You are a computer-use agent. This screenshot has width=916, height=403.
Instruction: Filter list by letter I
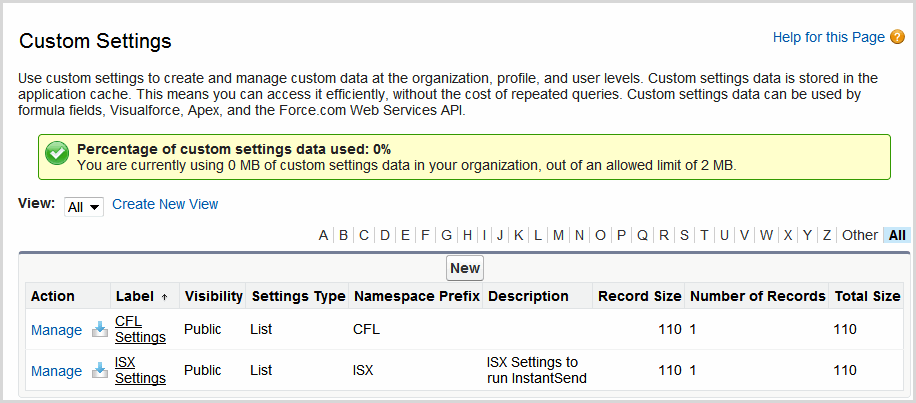click(484, 235)
